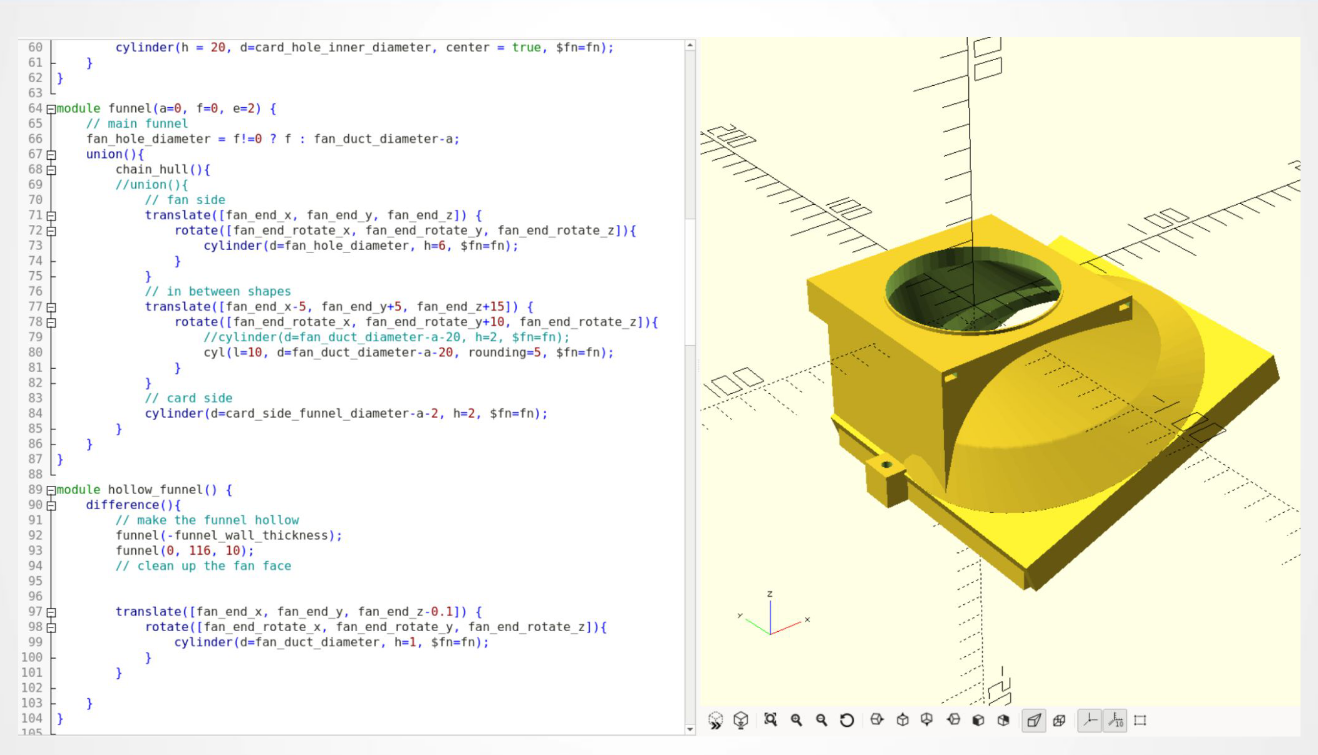The image size is (1318, 755).
Task: Reset the 3D view rotation
Action: [847, 720]
